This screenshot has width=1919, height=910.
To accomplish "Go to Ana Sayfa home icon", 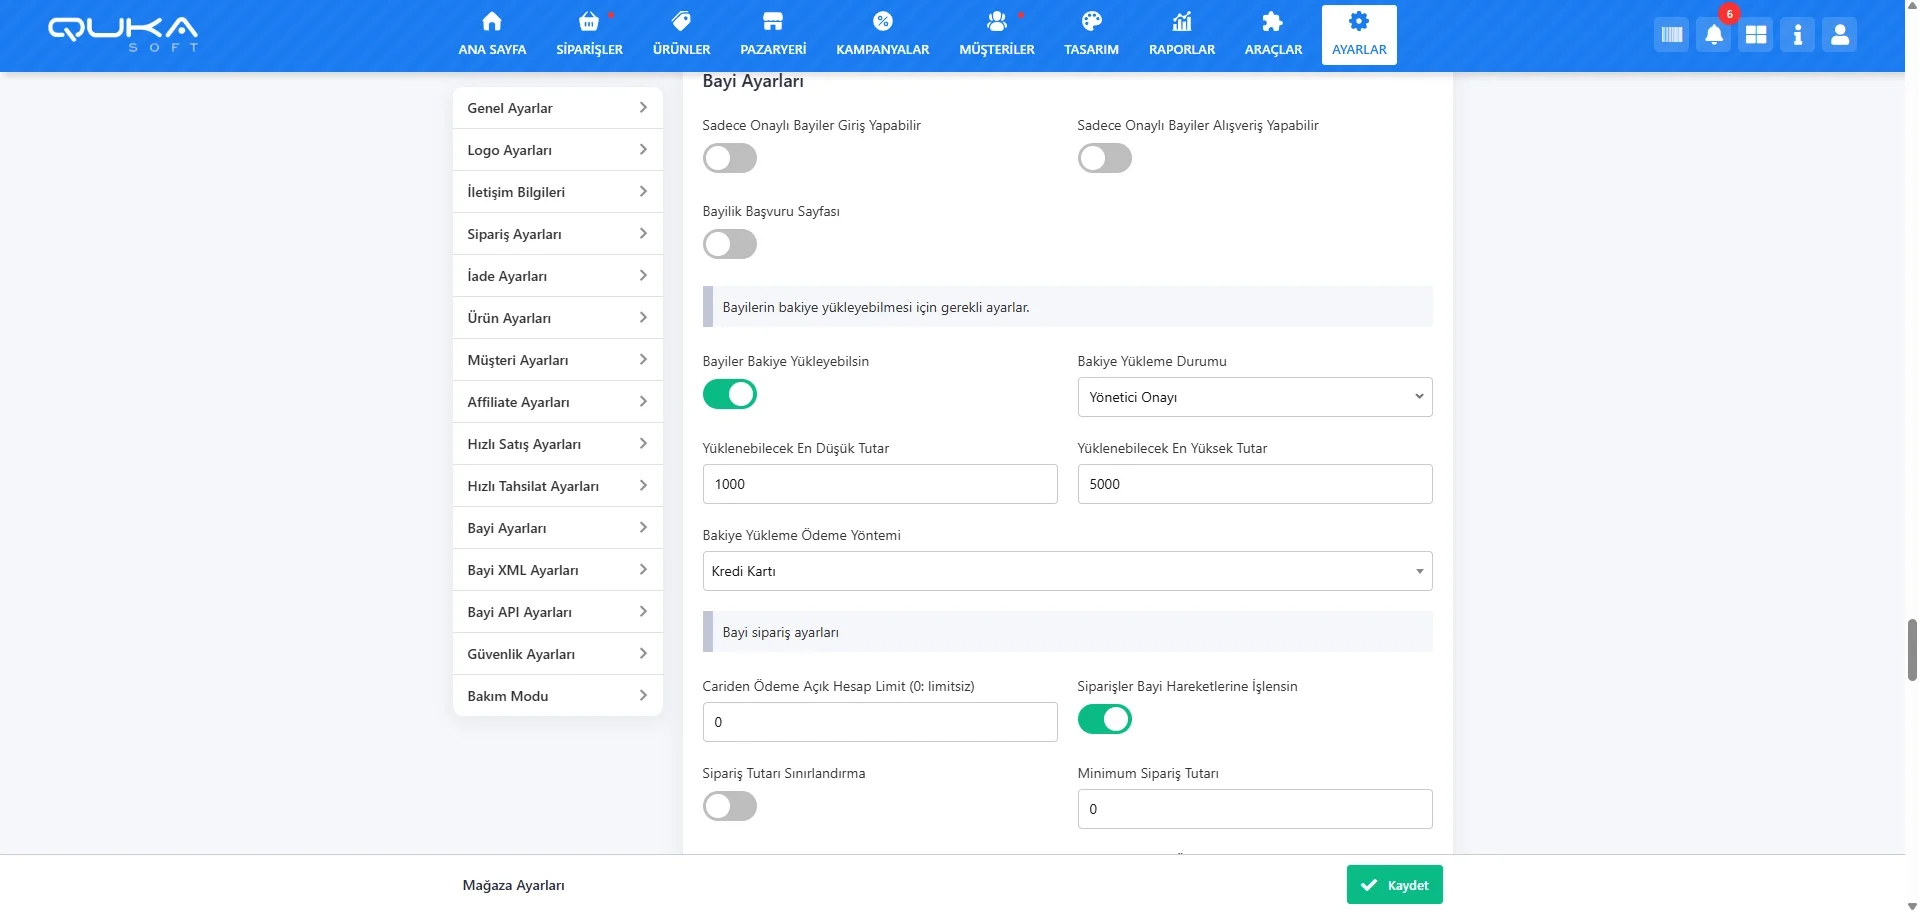I will point(492,34).
